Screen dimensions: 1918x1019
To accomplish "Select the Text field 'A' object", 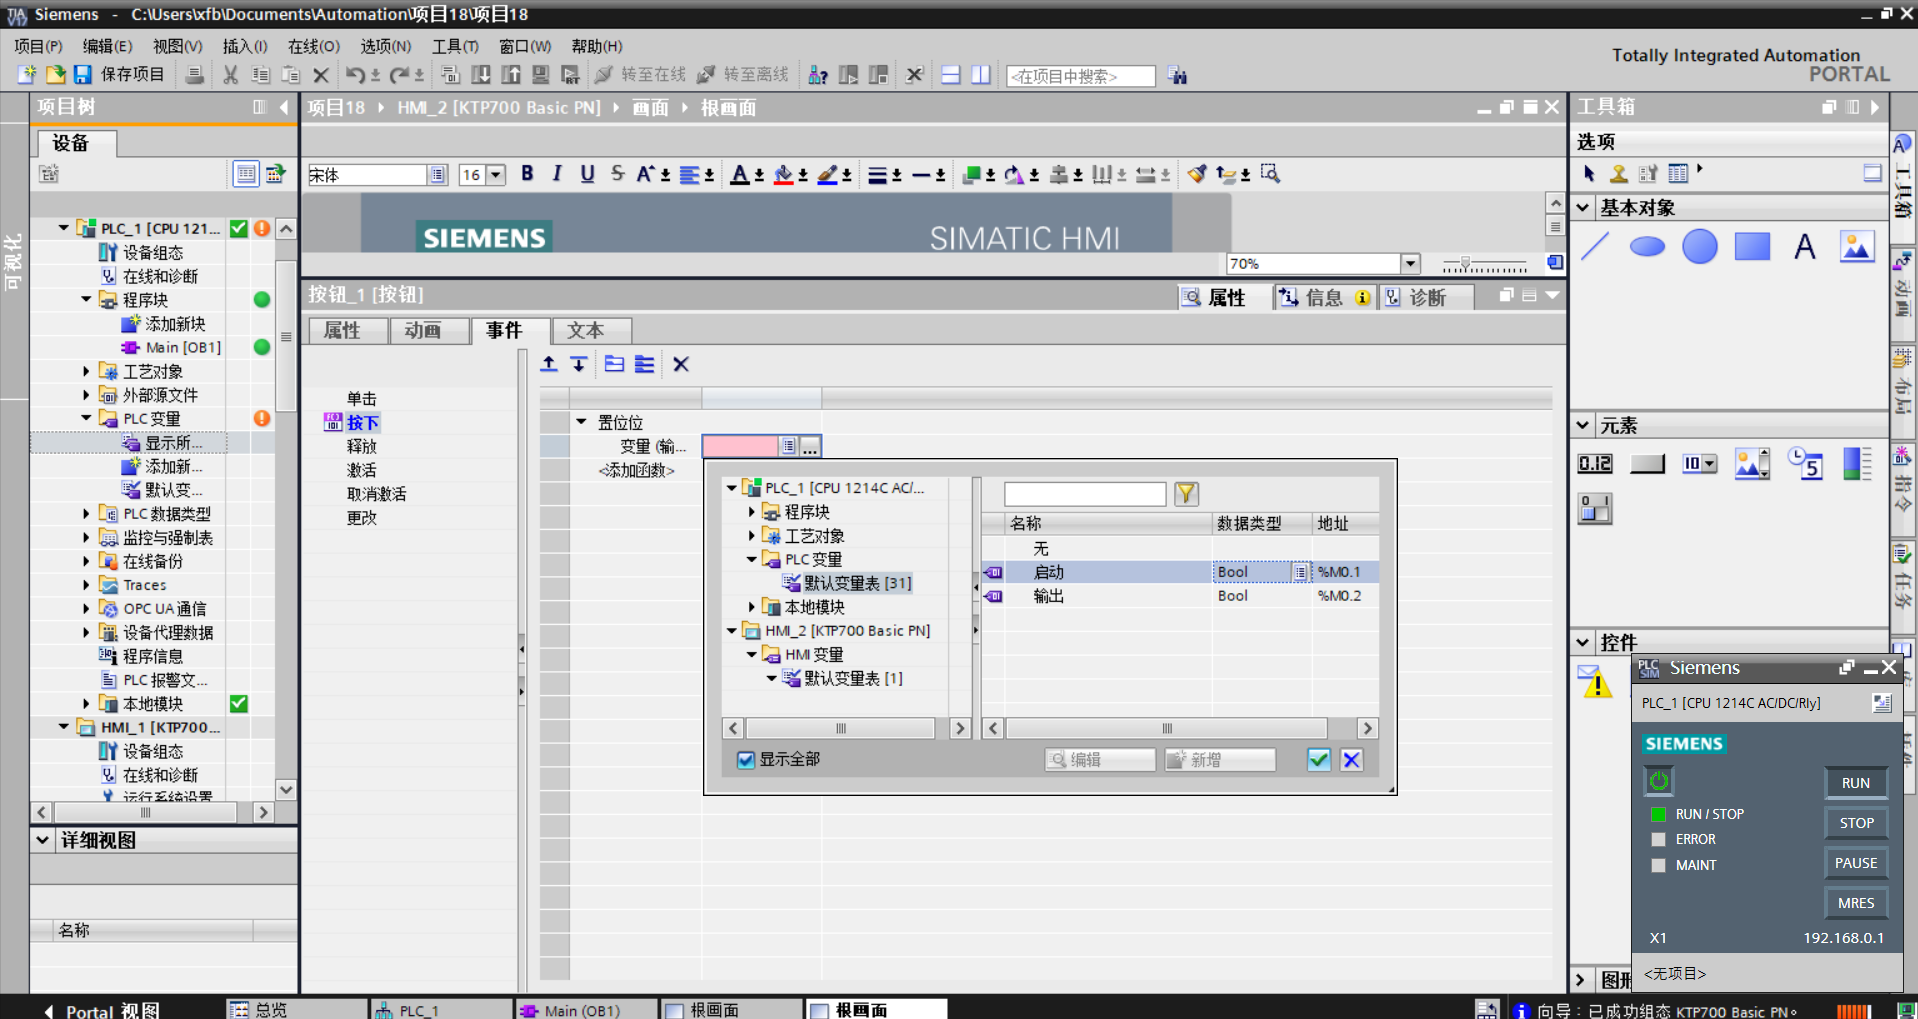I will (1804, 246).
